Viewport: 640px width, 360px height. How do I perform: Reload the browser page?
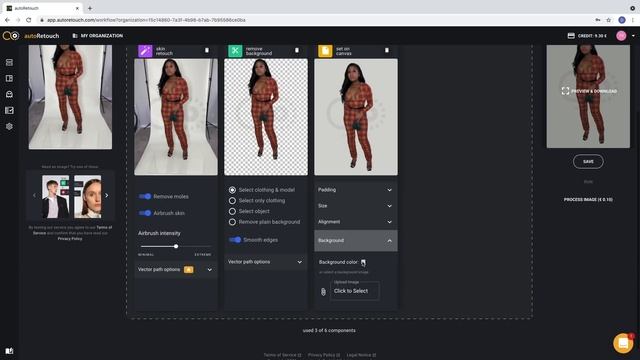pyautogui.click(x=29, y=20)
